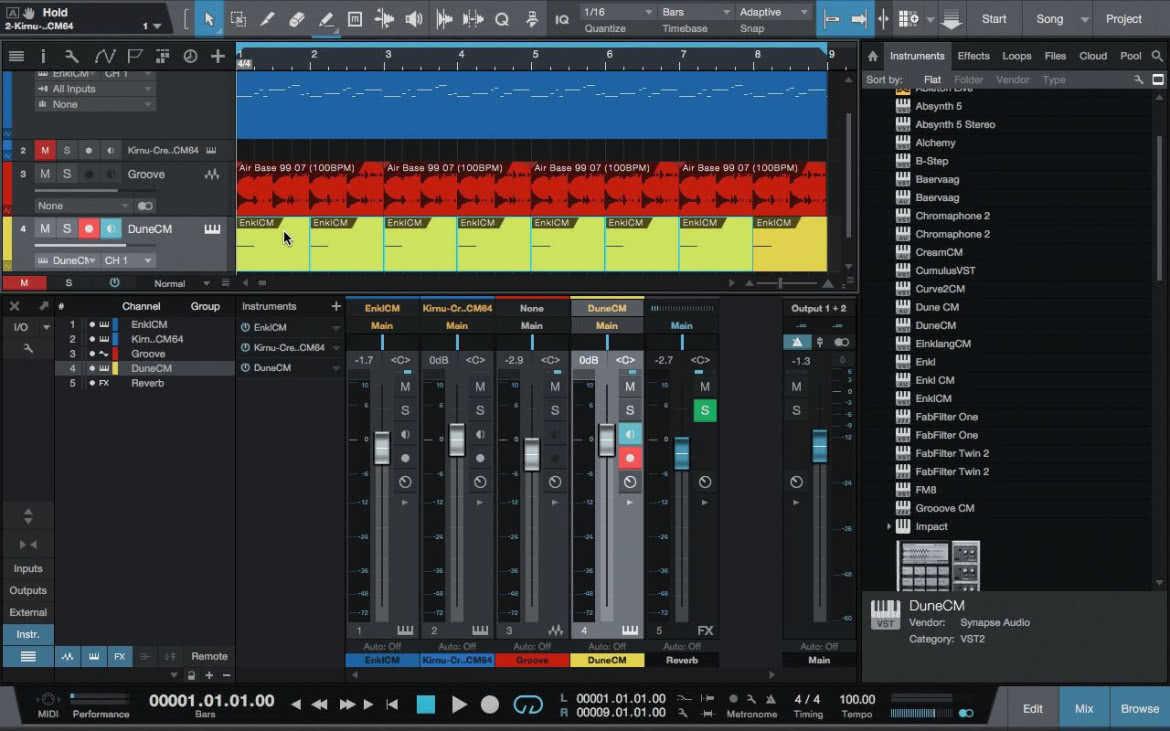1170x731 pixels.
Task: Open the Timebase Bars dropdown
Action: point(695,12)
